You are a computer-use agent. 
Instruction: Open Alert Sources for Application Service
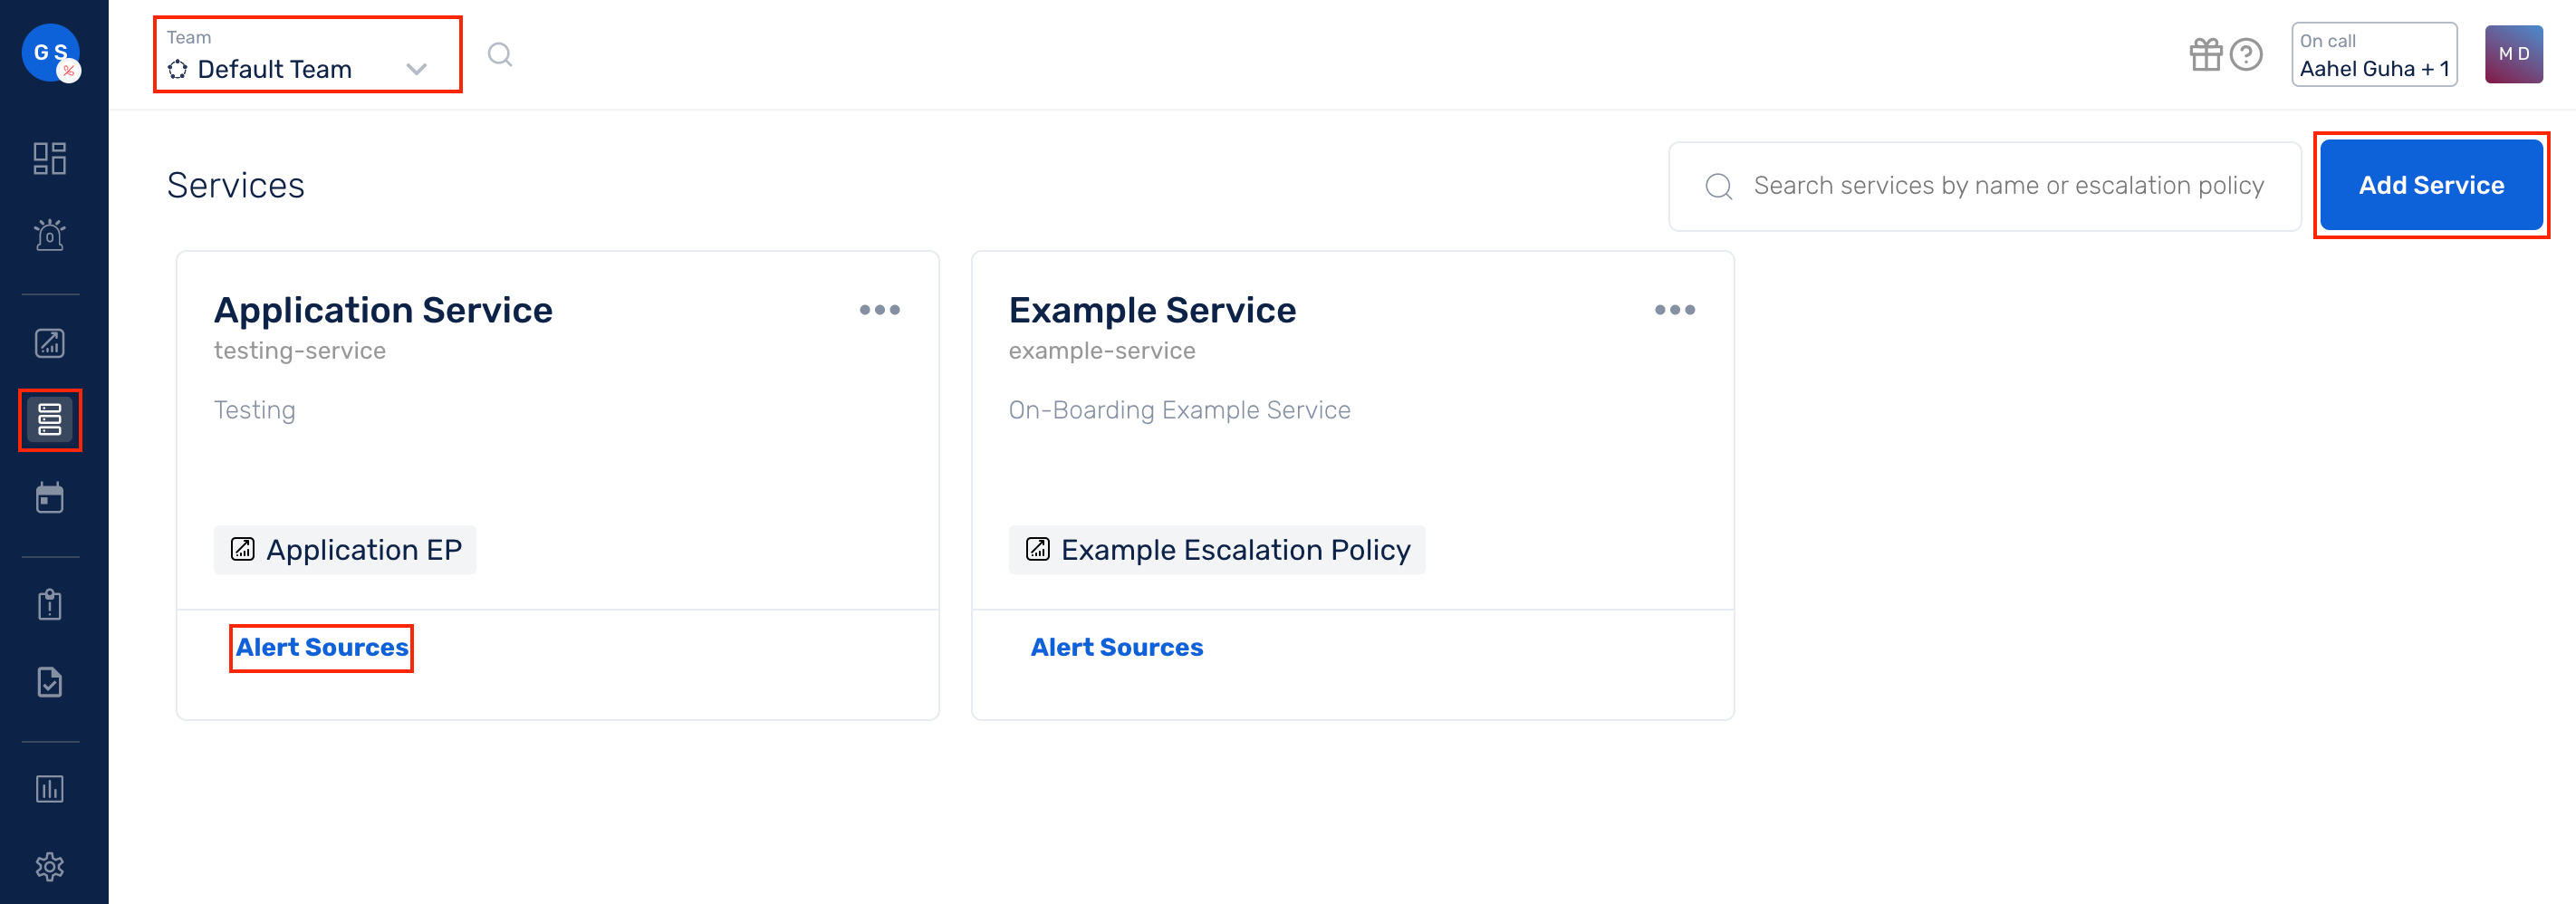pyautogui.click(x=320, y=647)
